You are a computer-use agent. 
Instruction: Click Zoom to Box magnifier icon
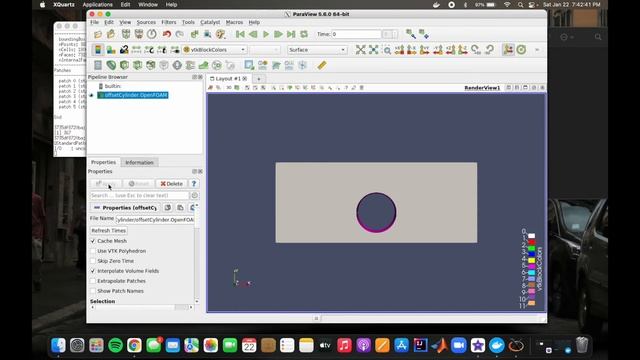pyautogui.click(x=387, y=50)
